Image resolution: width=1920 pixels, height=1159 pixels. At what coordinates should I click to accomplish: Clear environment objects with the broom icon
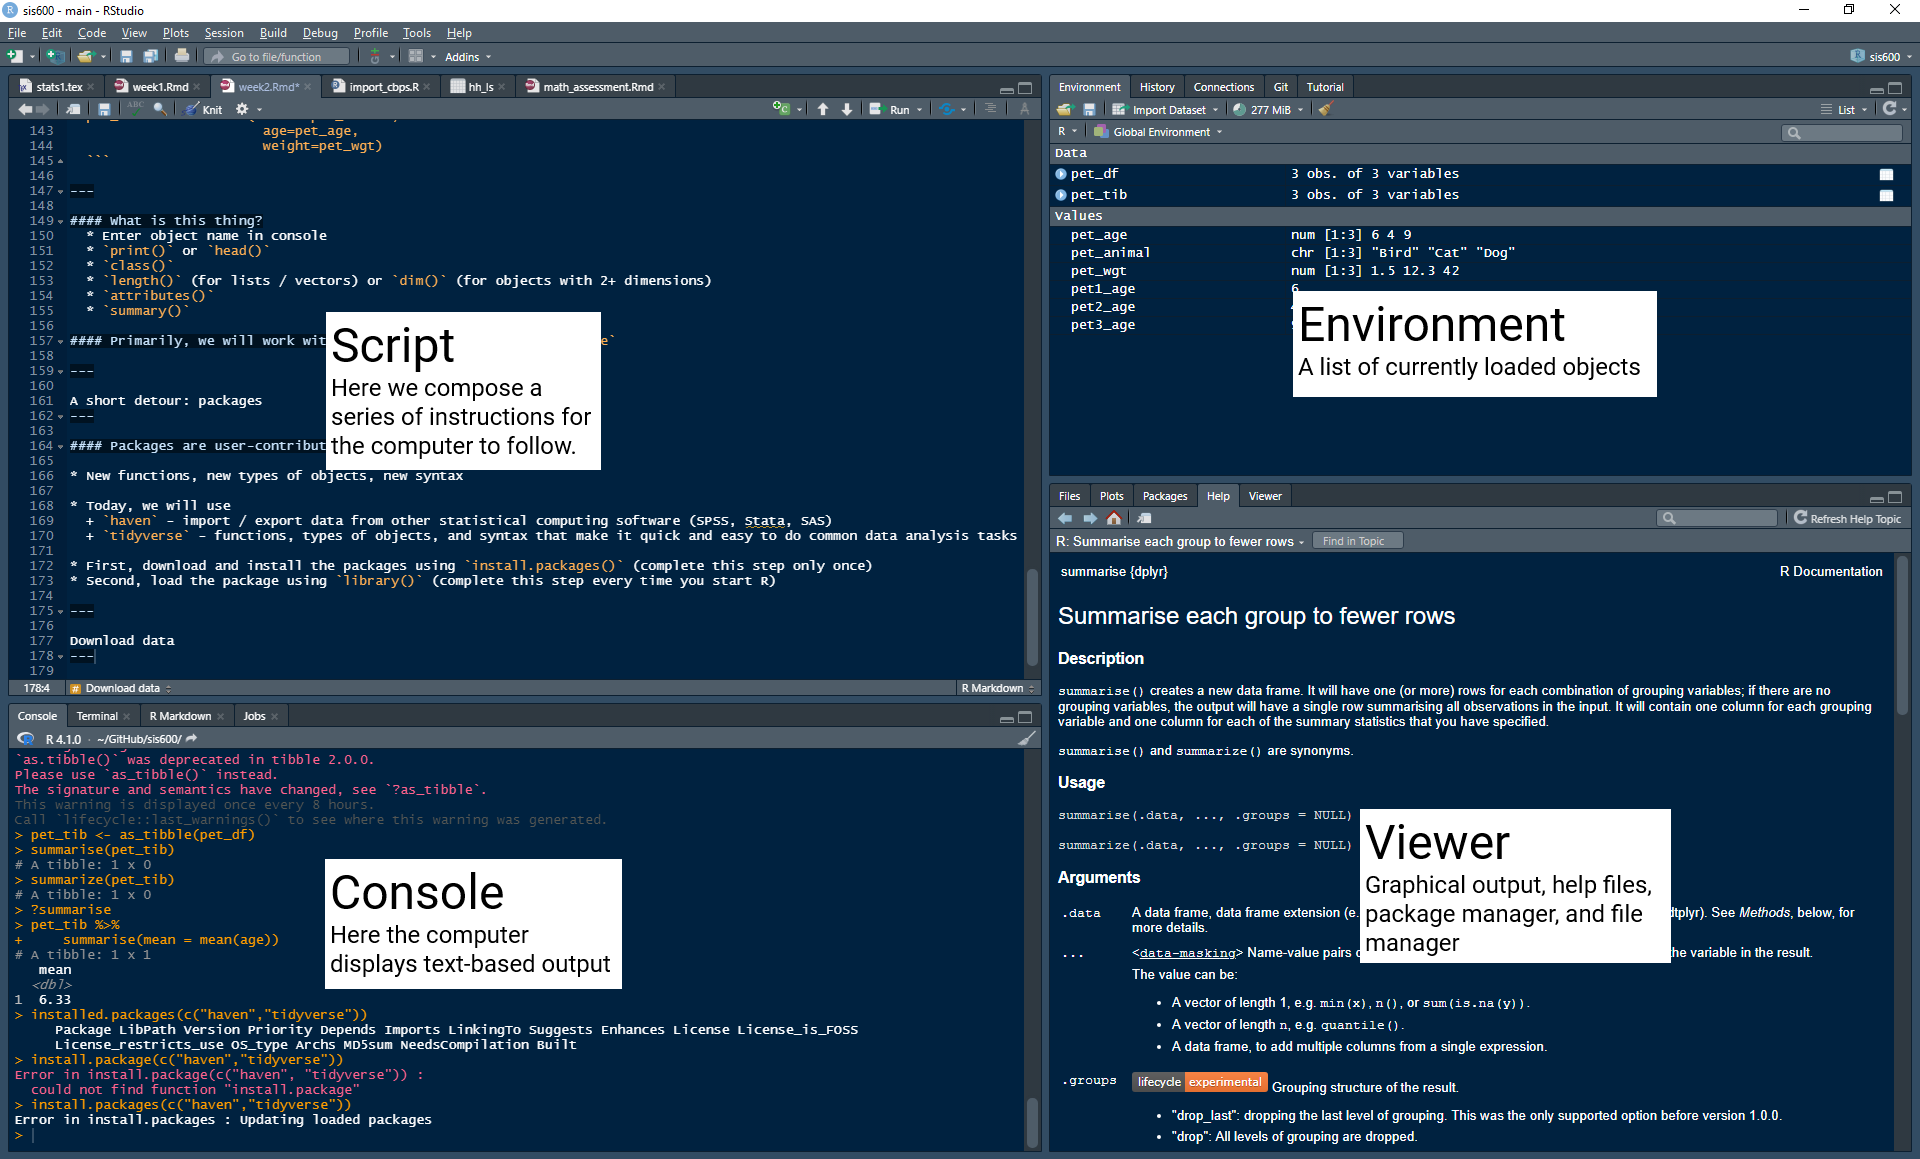(x=1326, y=109)
